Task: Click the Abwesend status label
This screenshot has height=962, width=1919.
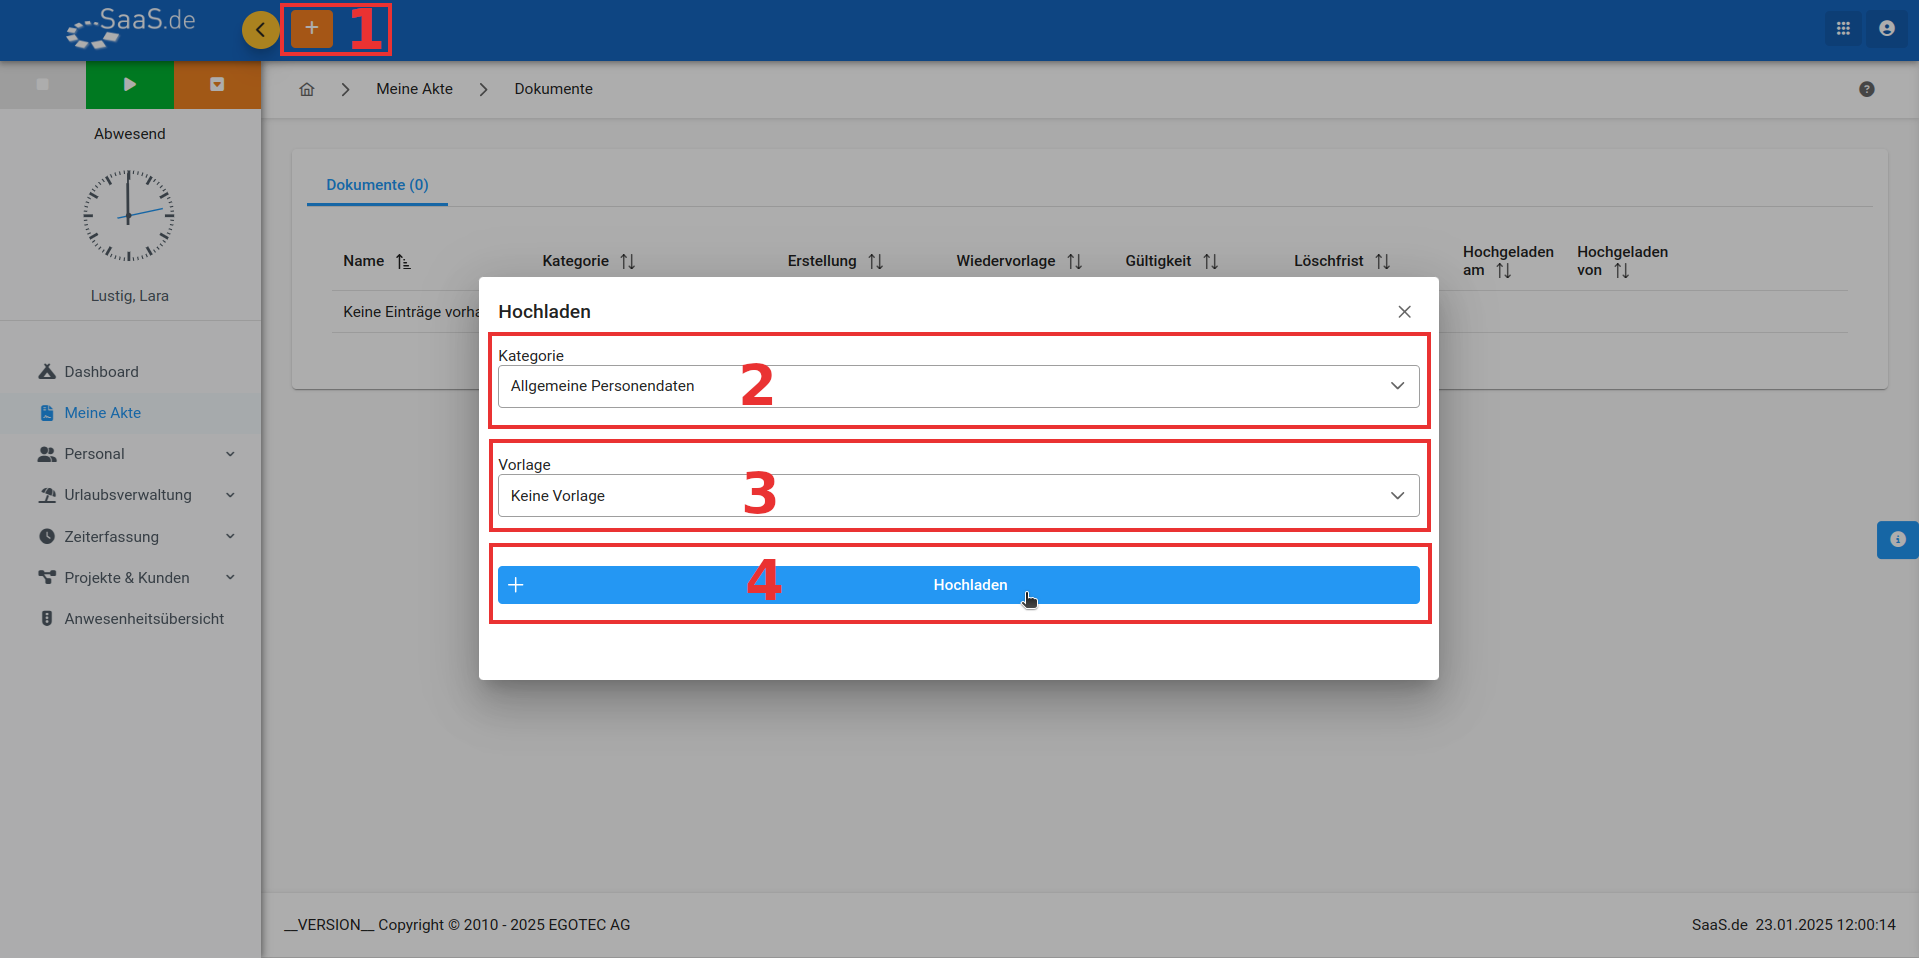Action: coord(130,134)
